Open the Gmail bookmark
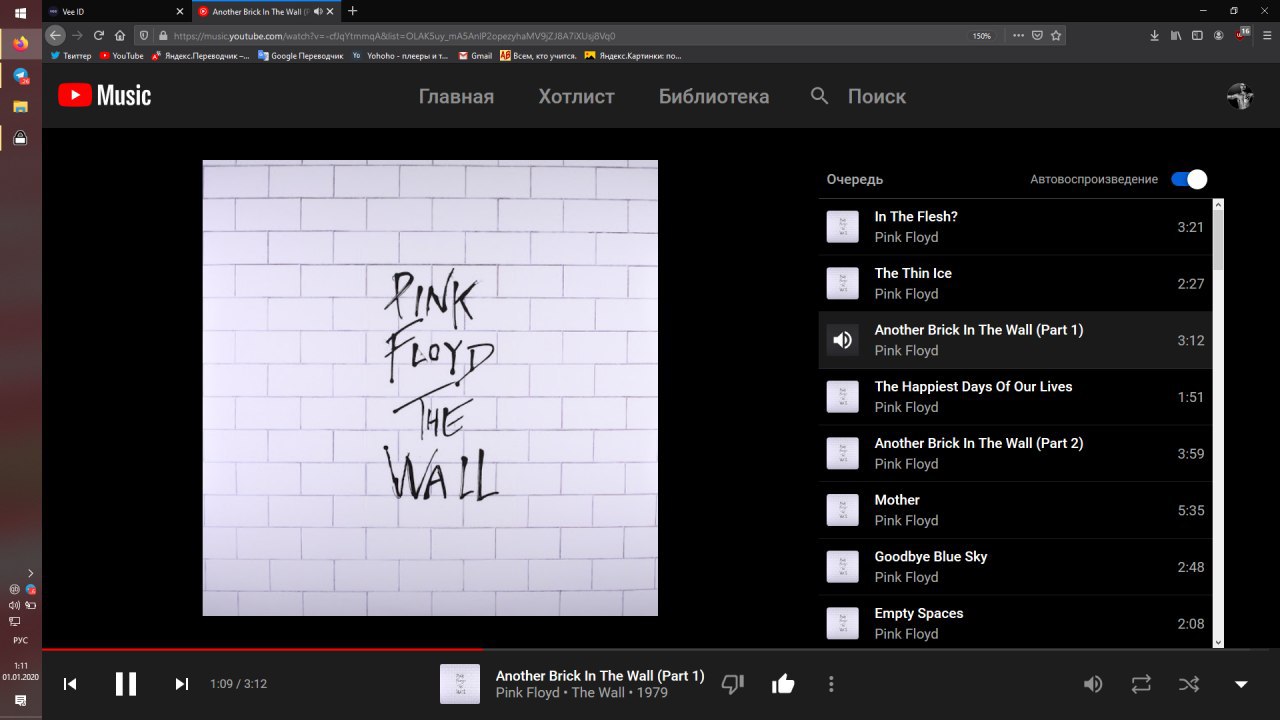The image size is (1280, 720). click(x=475, y=56)
